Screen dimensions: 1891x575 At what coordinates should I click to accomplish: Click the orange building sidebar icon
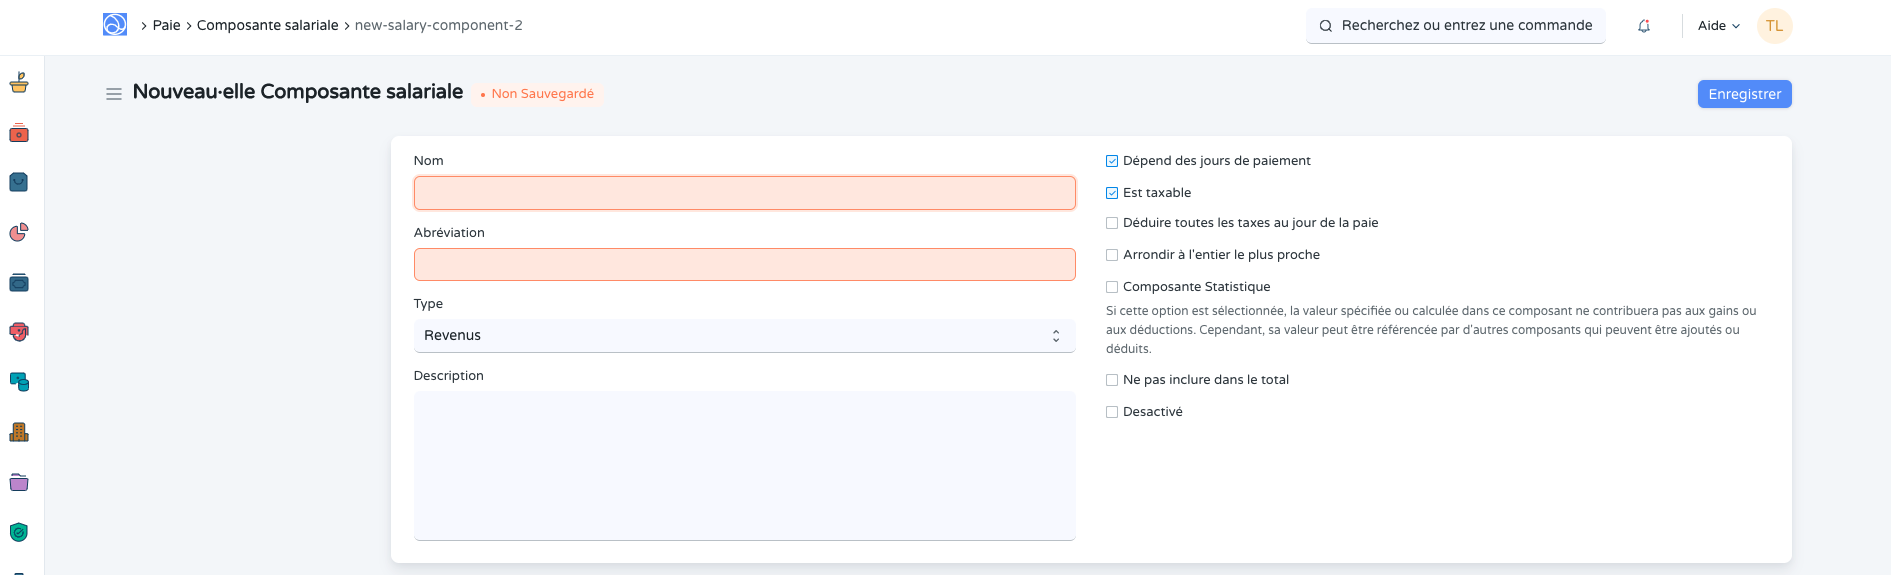point(19,432)
